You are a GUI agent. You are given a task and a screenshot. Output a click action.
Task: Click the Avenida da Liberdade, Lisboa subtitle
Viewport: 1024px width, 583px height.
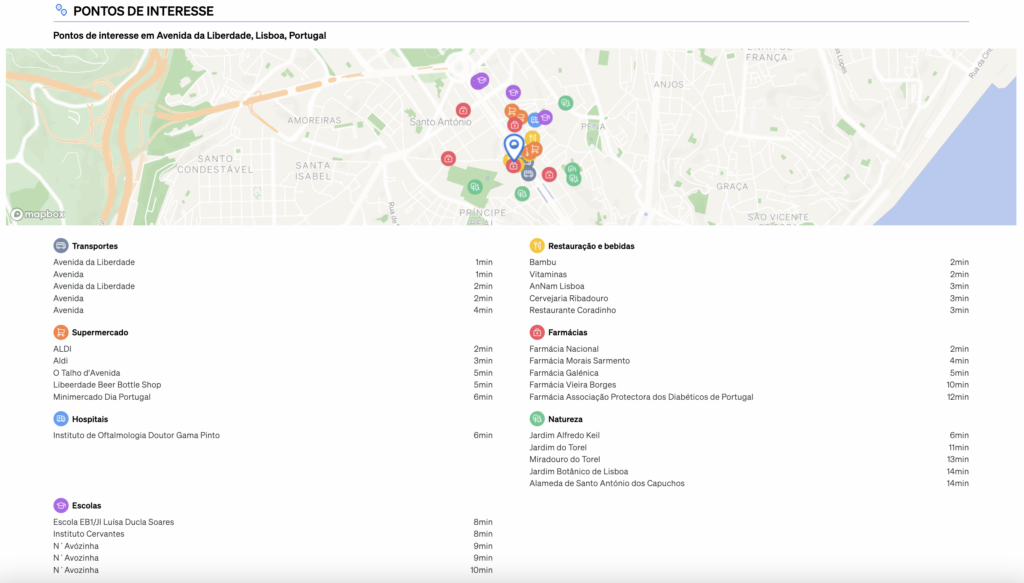tap(189, 35)
